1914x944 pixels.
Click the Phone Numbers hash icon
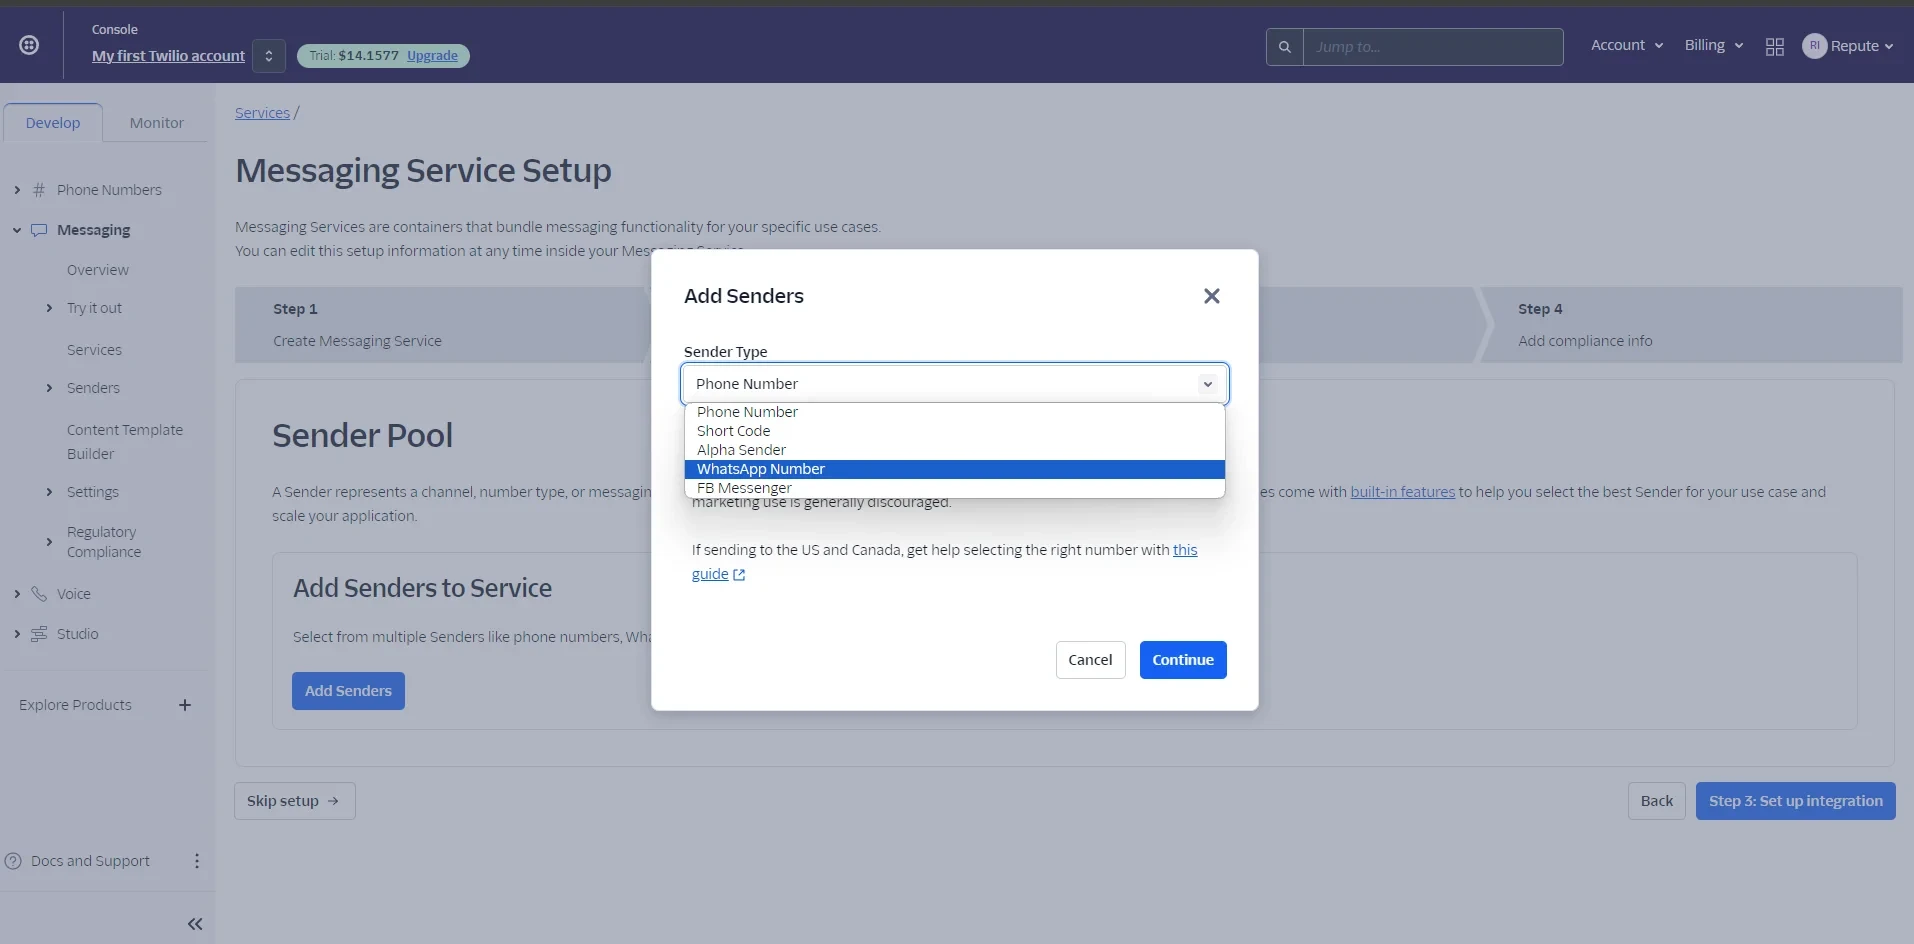[39, 190]
